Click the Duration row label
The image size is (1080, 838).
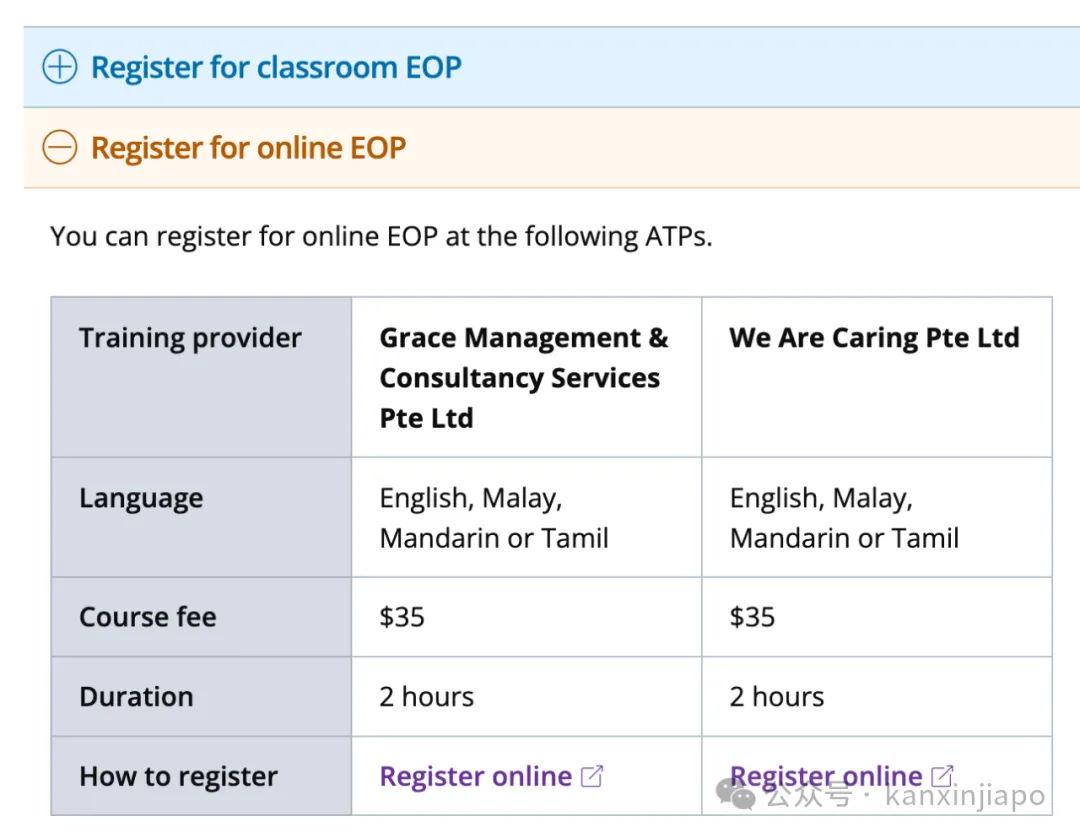(136, 697)
